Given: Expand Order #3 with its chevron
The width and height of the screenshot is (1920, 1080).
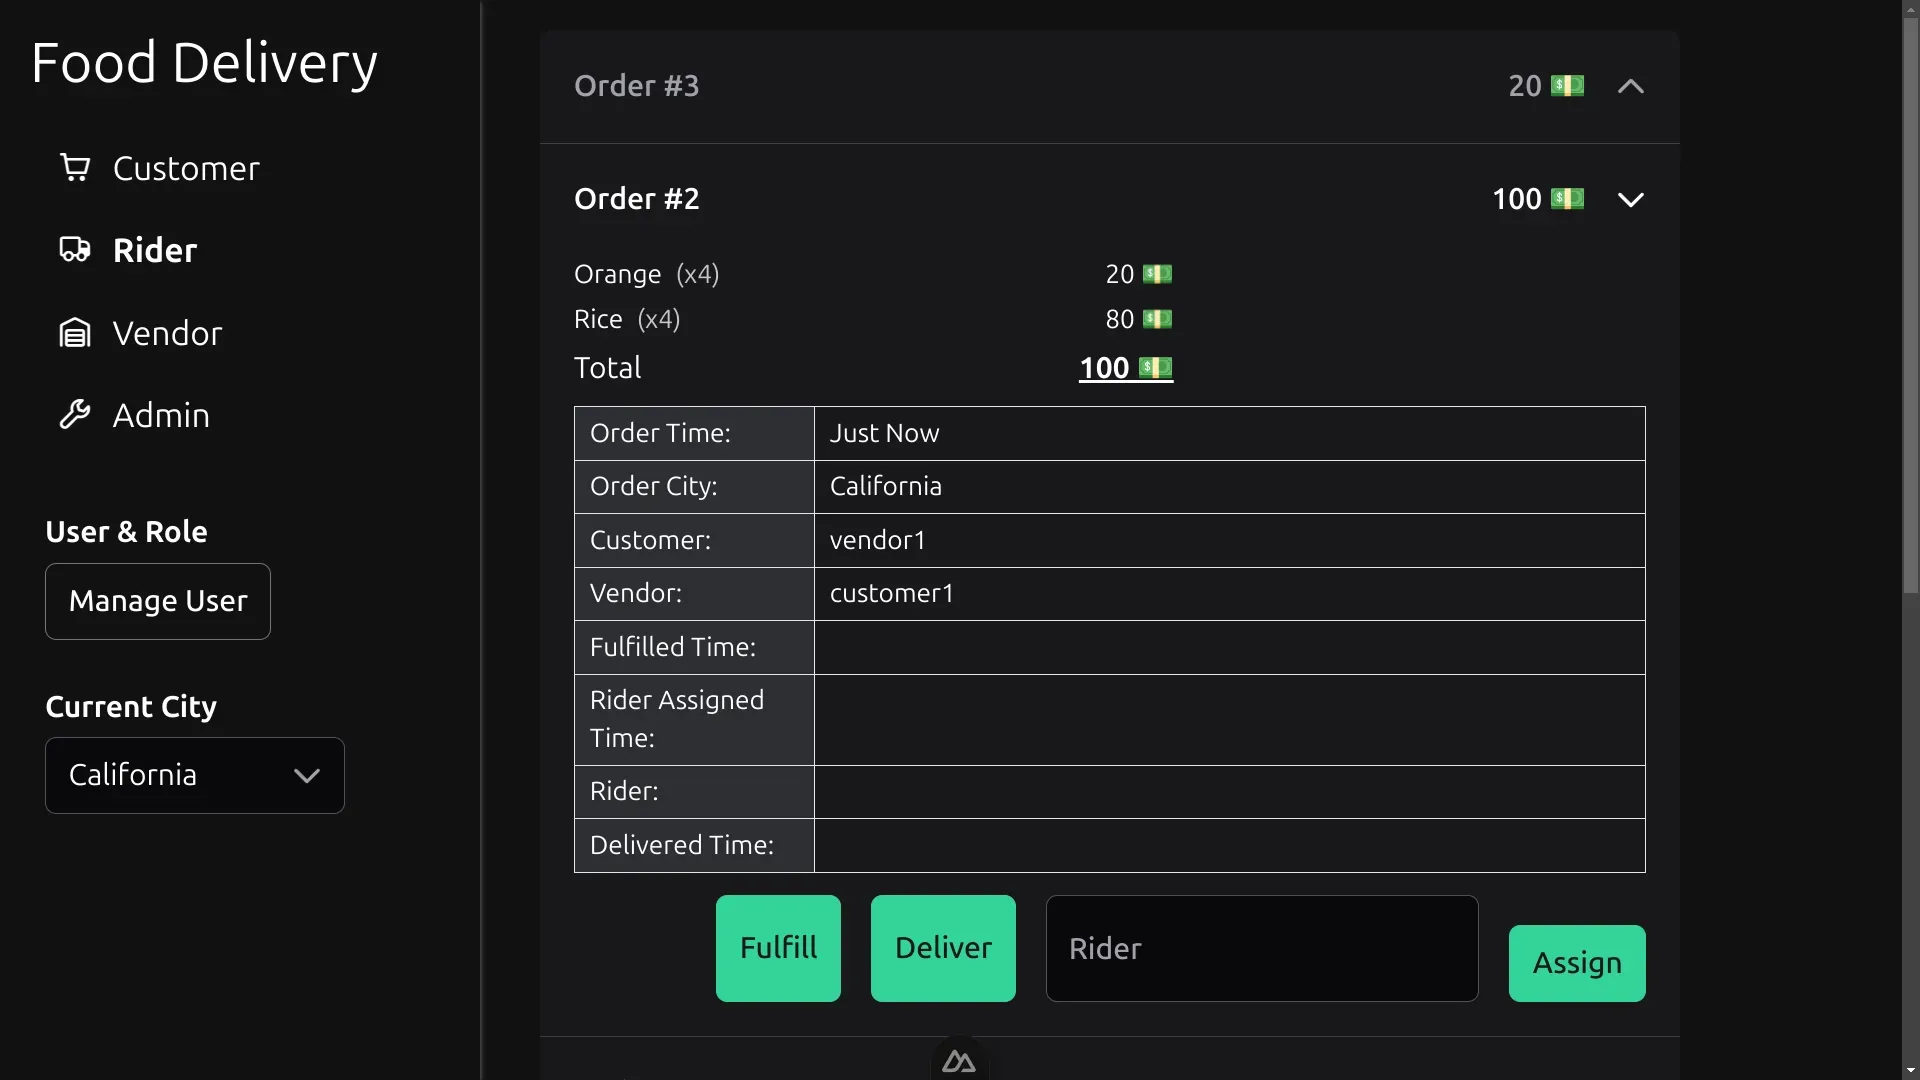Looking at the screenshot, I should [x=1630, y=86].
